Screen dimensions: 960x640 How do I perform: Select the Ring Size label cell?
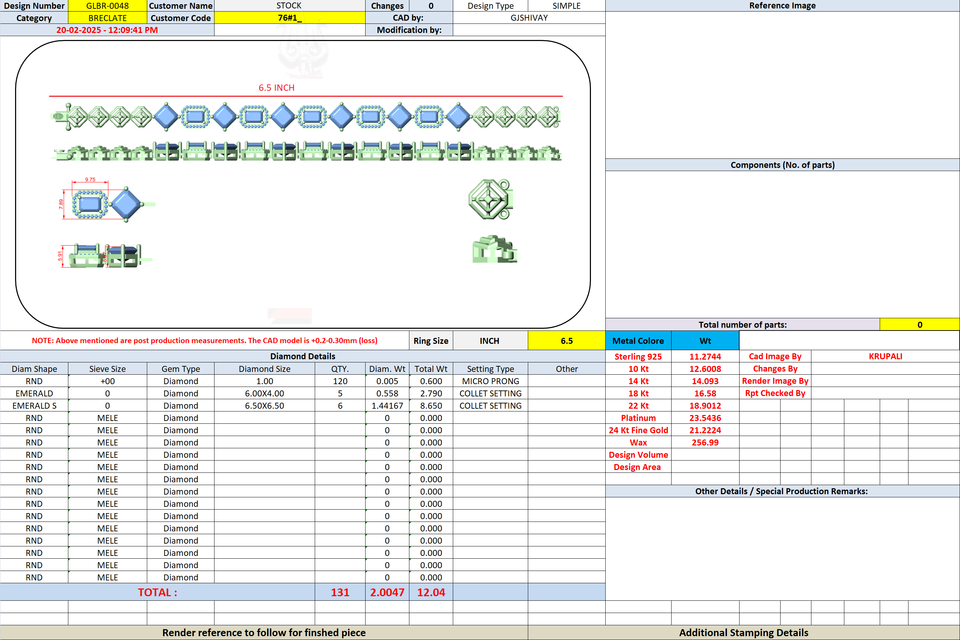click(431, 341)
